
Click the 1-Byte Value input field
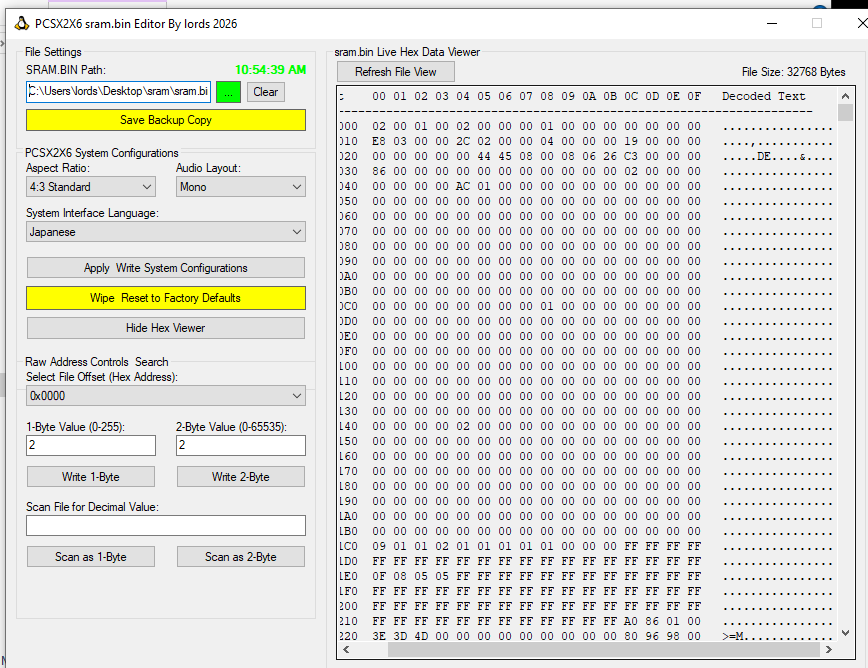tap(91, 446)
